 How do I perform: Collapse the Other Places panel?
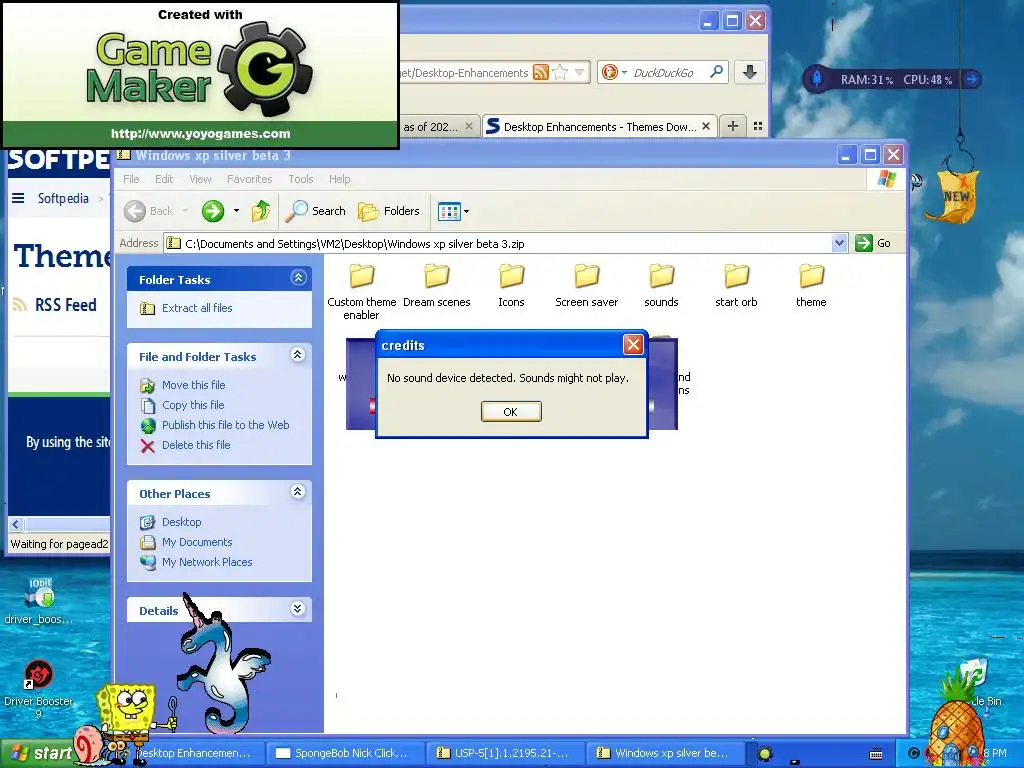[298, 492]
